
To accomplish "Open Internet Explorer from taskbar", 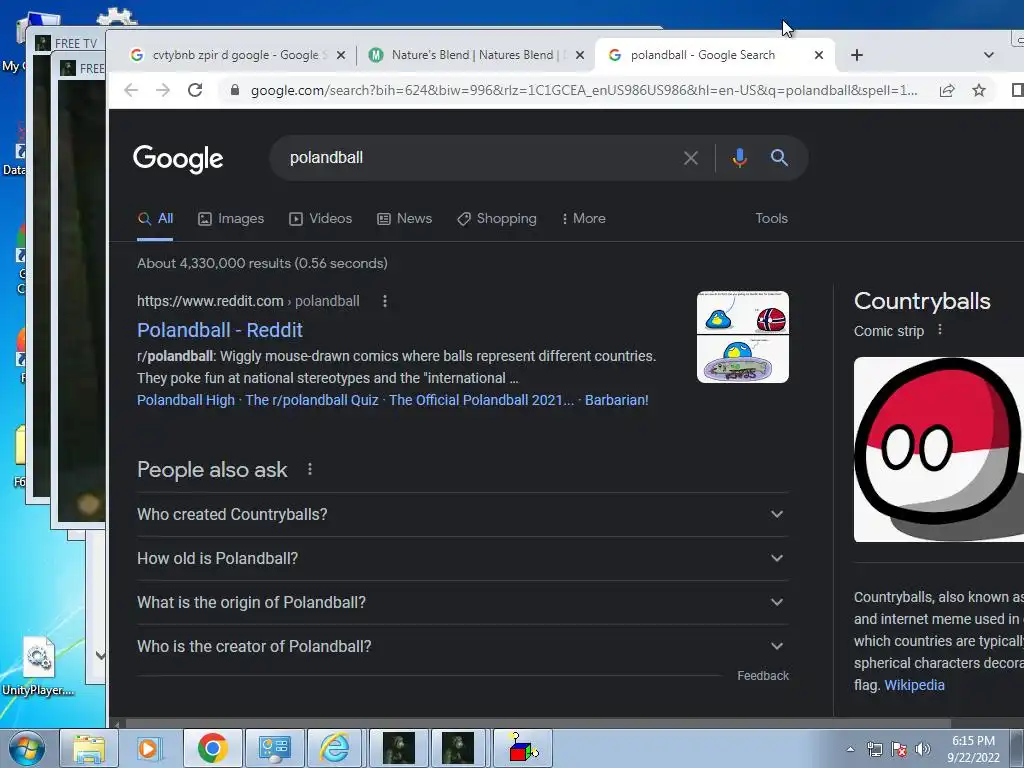I will pos(334,748).
